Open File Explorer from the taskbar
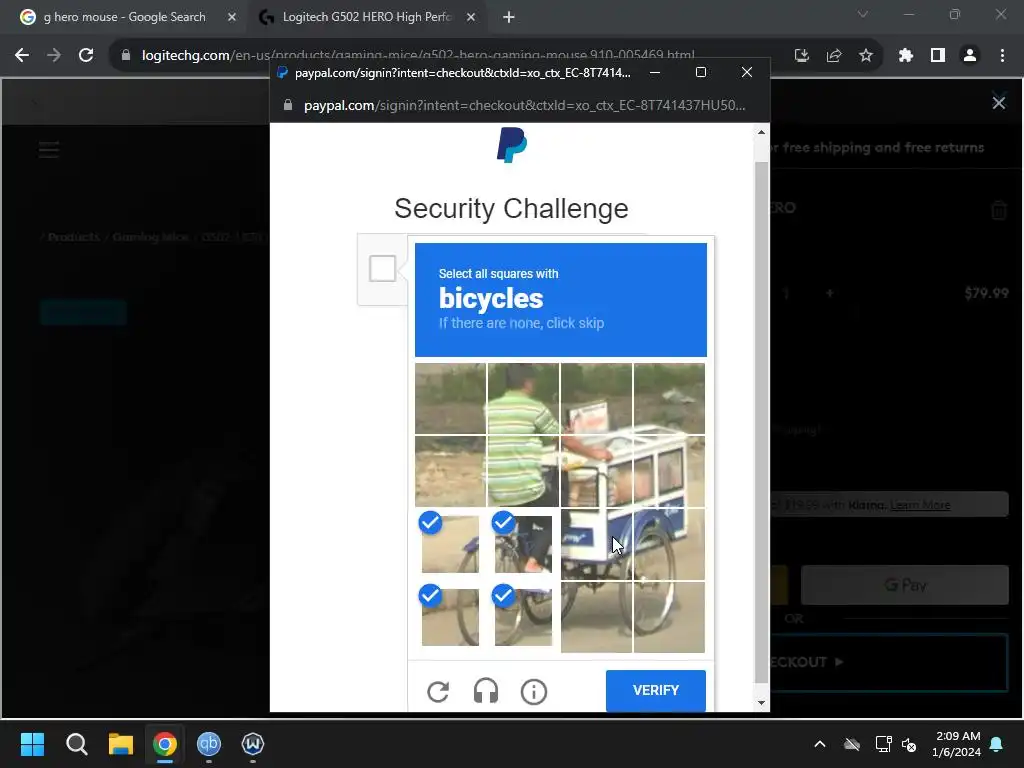 pyautogui.click(x=121, y=744)
